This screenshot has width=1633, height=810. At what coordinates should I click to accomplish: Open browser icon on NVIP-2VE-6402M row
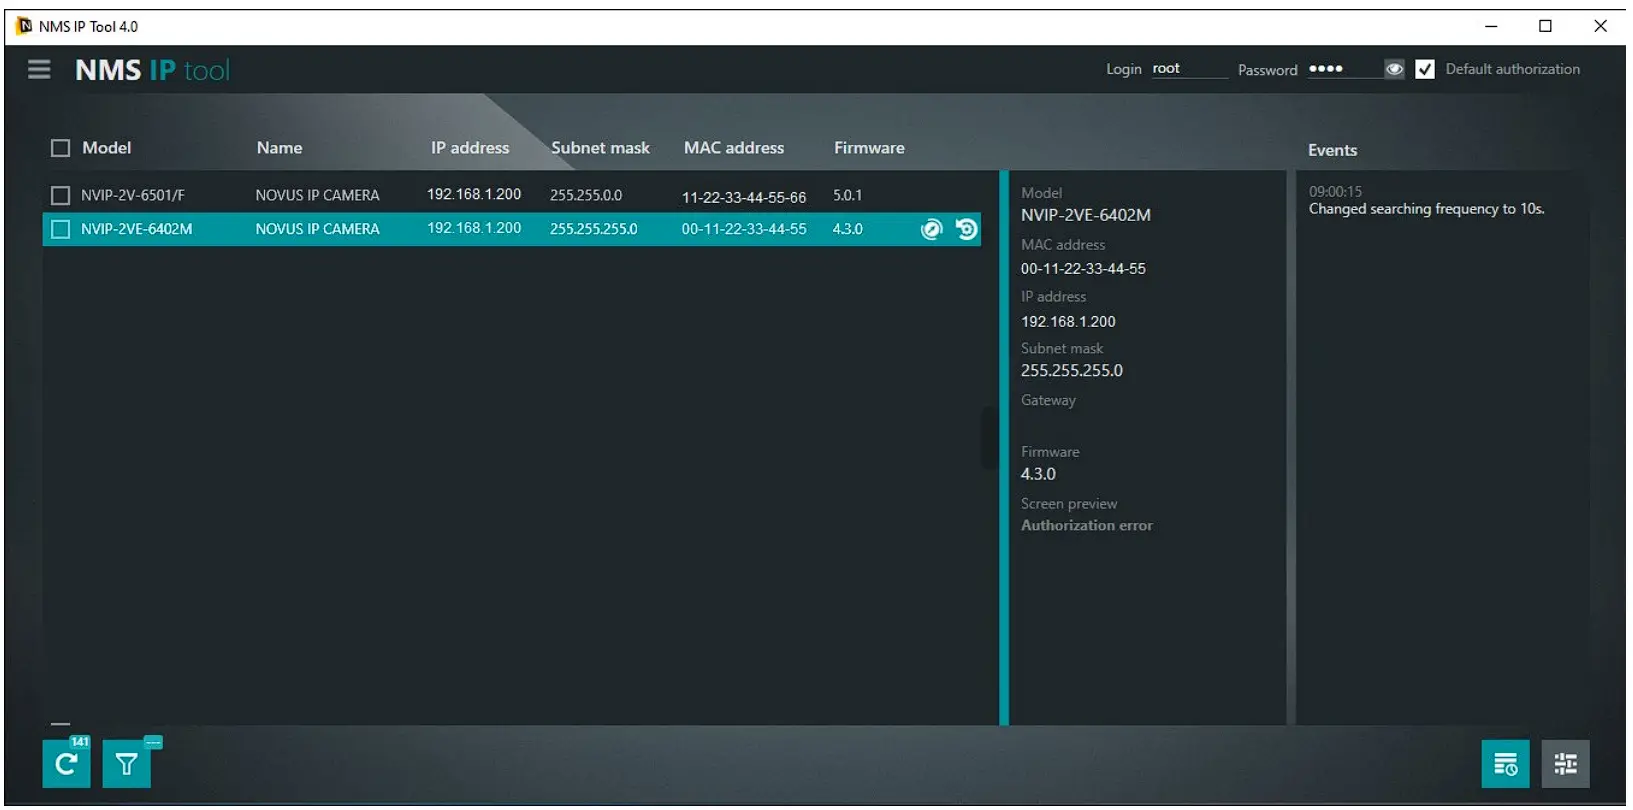click(x=931, y=229)
